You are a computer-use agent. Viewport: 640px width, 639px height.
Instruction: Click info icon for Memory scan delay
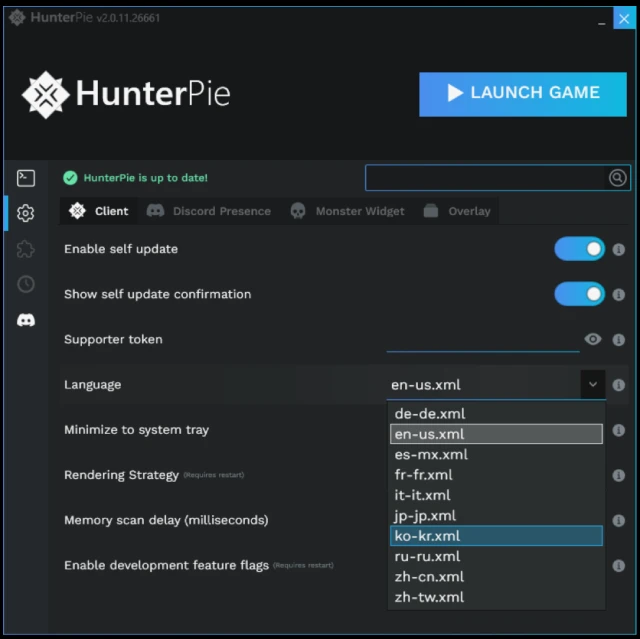(618, 520)
